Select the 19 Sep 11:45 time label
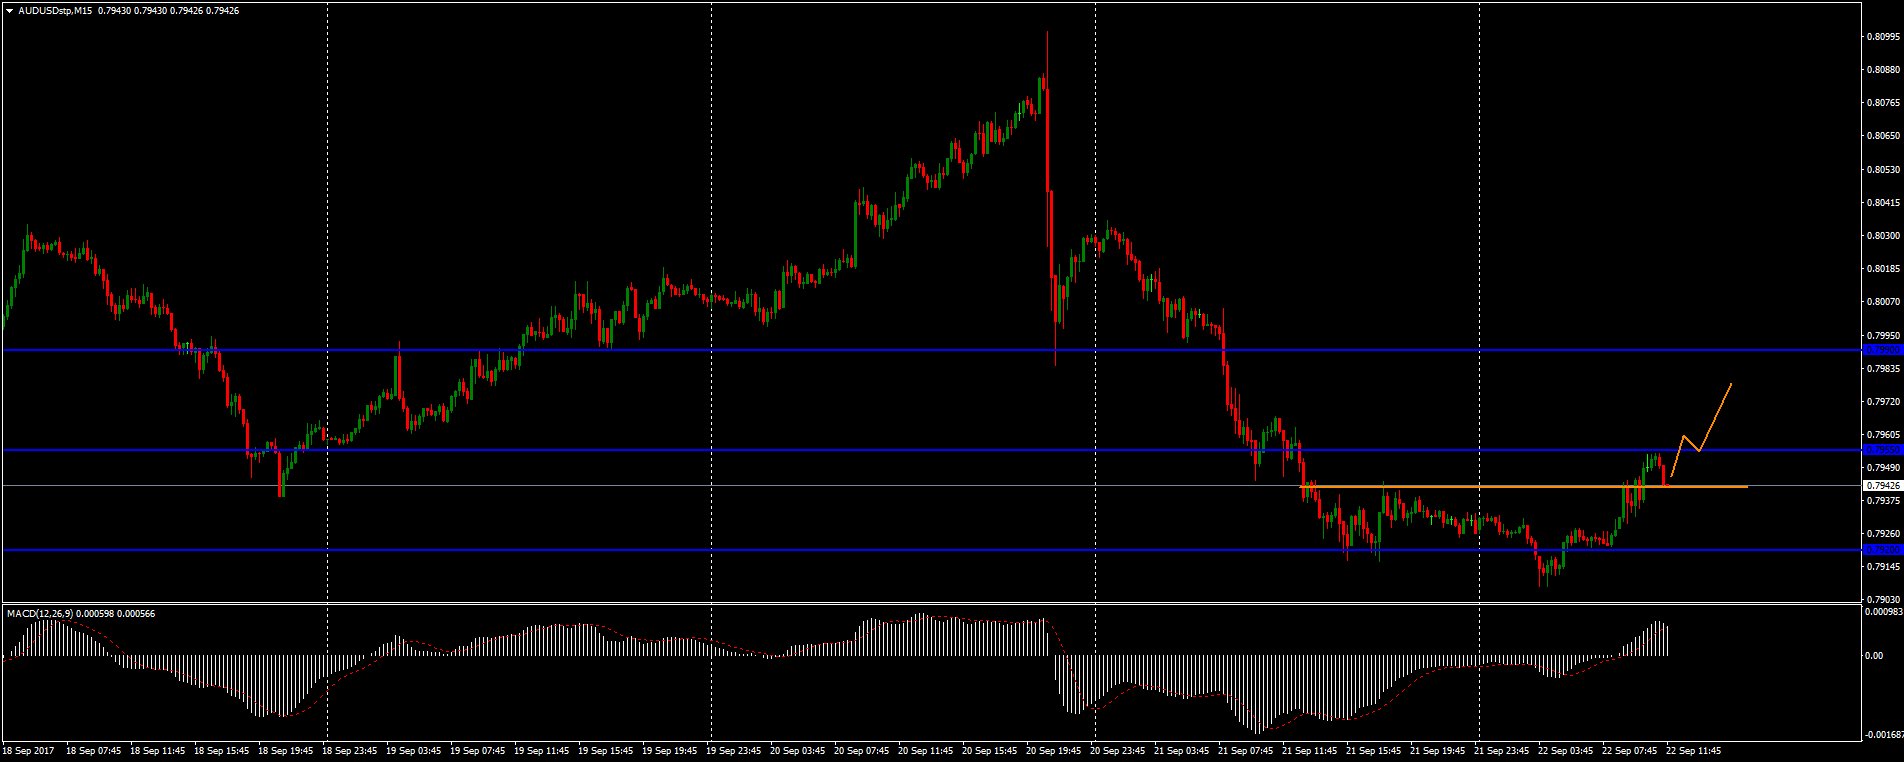1904x762 pixels. 544,749
